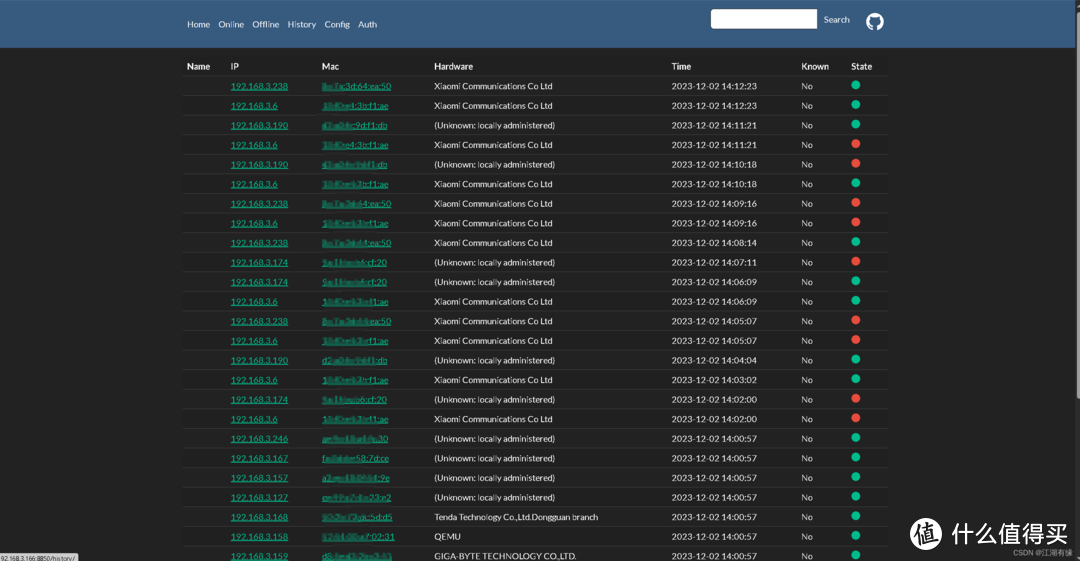Image resolution: width=1080 pixels, height=561 pixels.
Task: Click green state dot in 192.168.3.127 row
Action: (x=855, y=496)
